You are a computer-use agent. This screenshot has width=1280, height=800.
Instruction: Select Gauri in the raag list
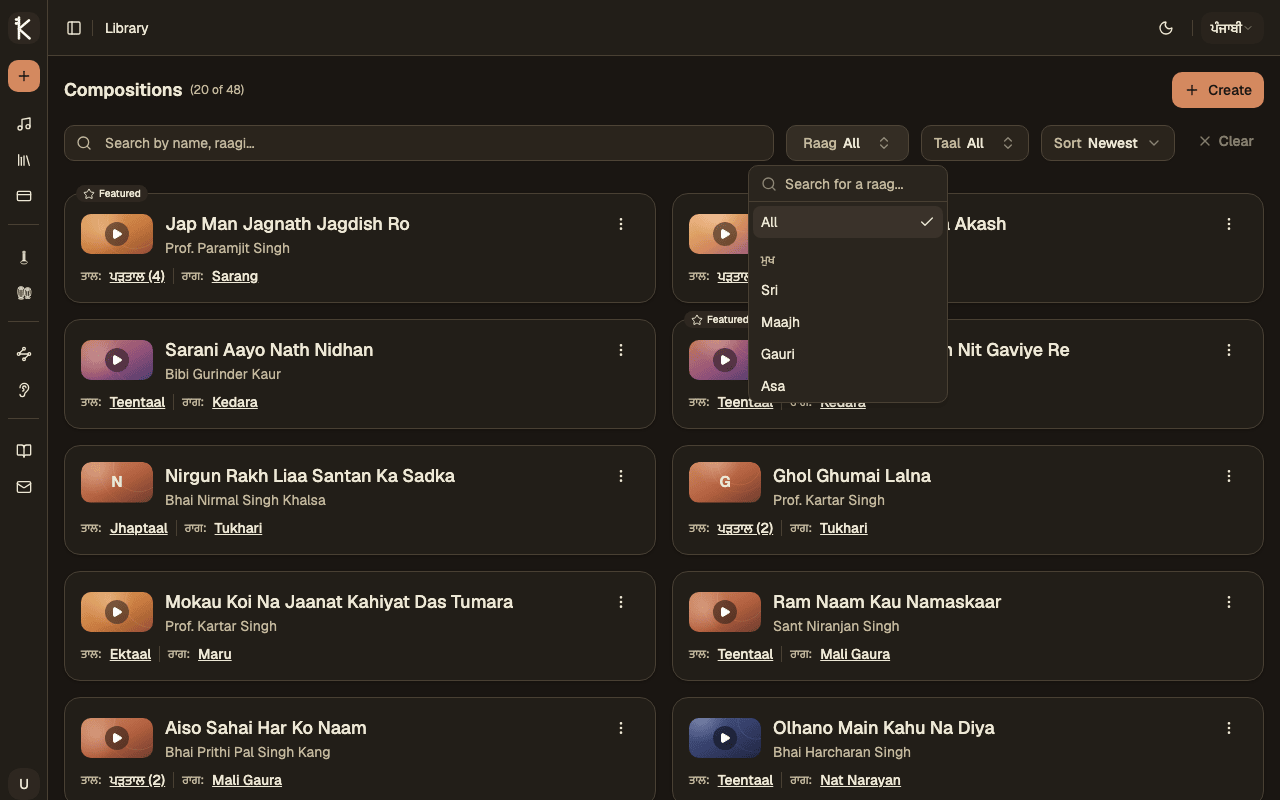[x=848, y=354]
